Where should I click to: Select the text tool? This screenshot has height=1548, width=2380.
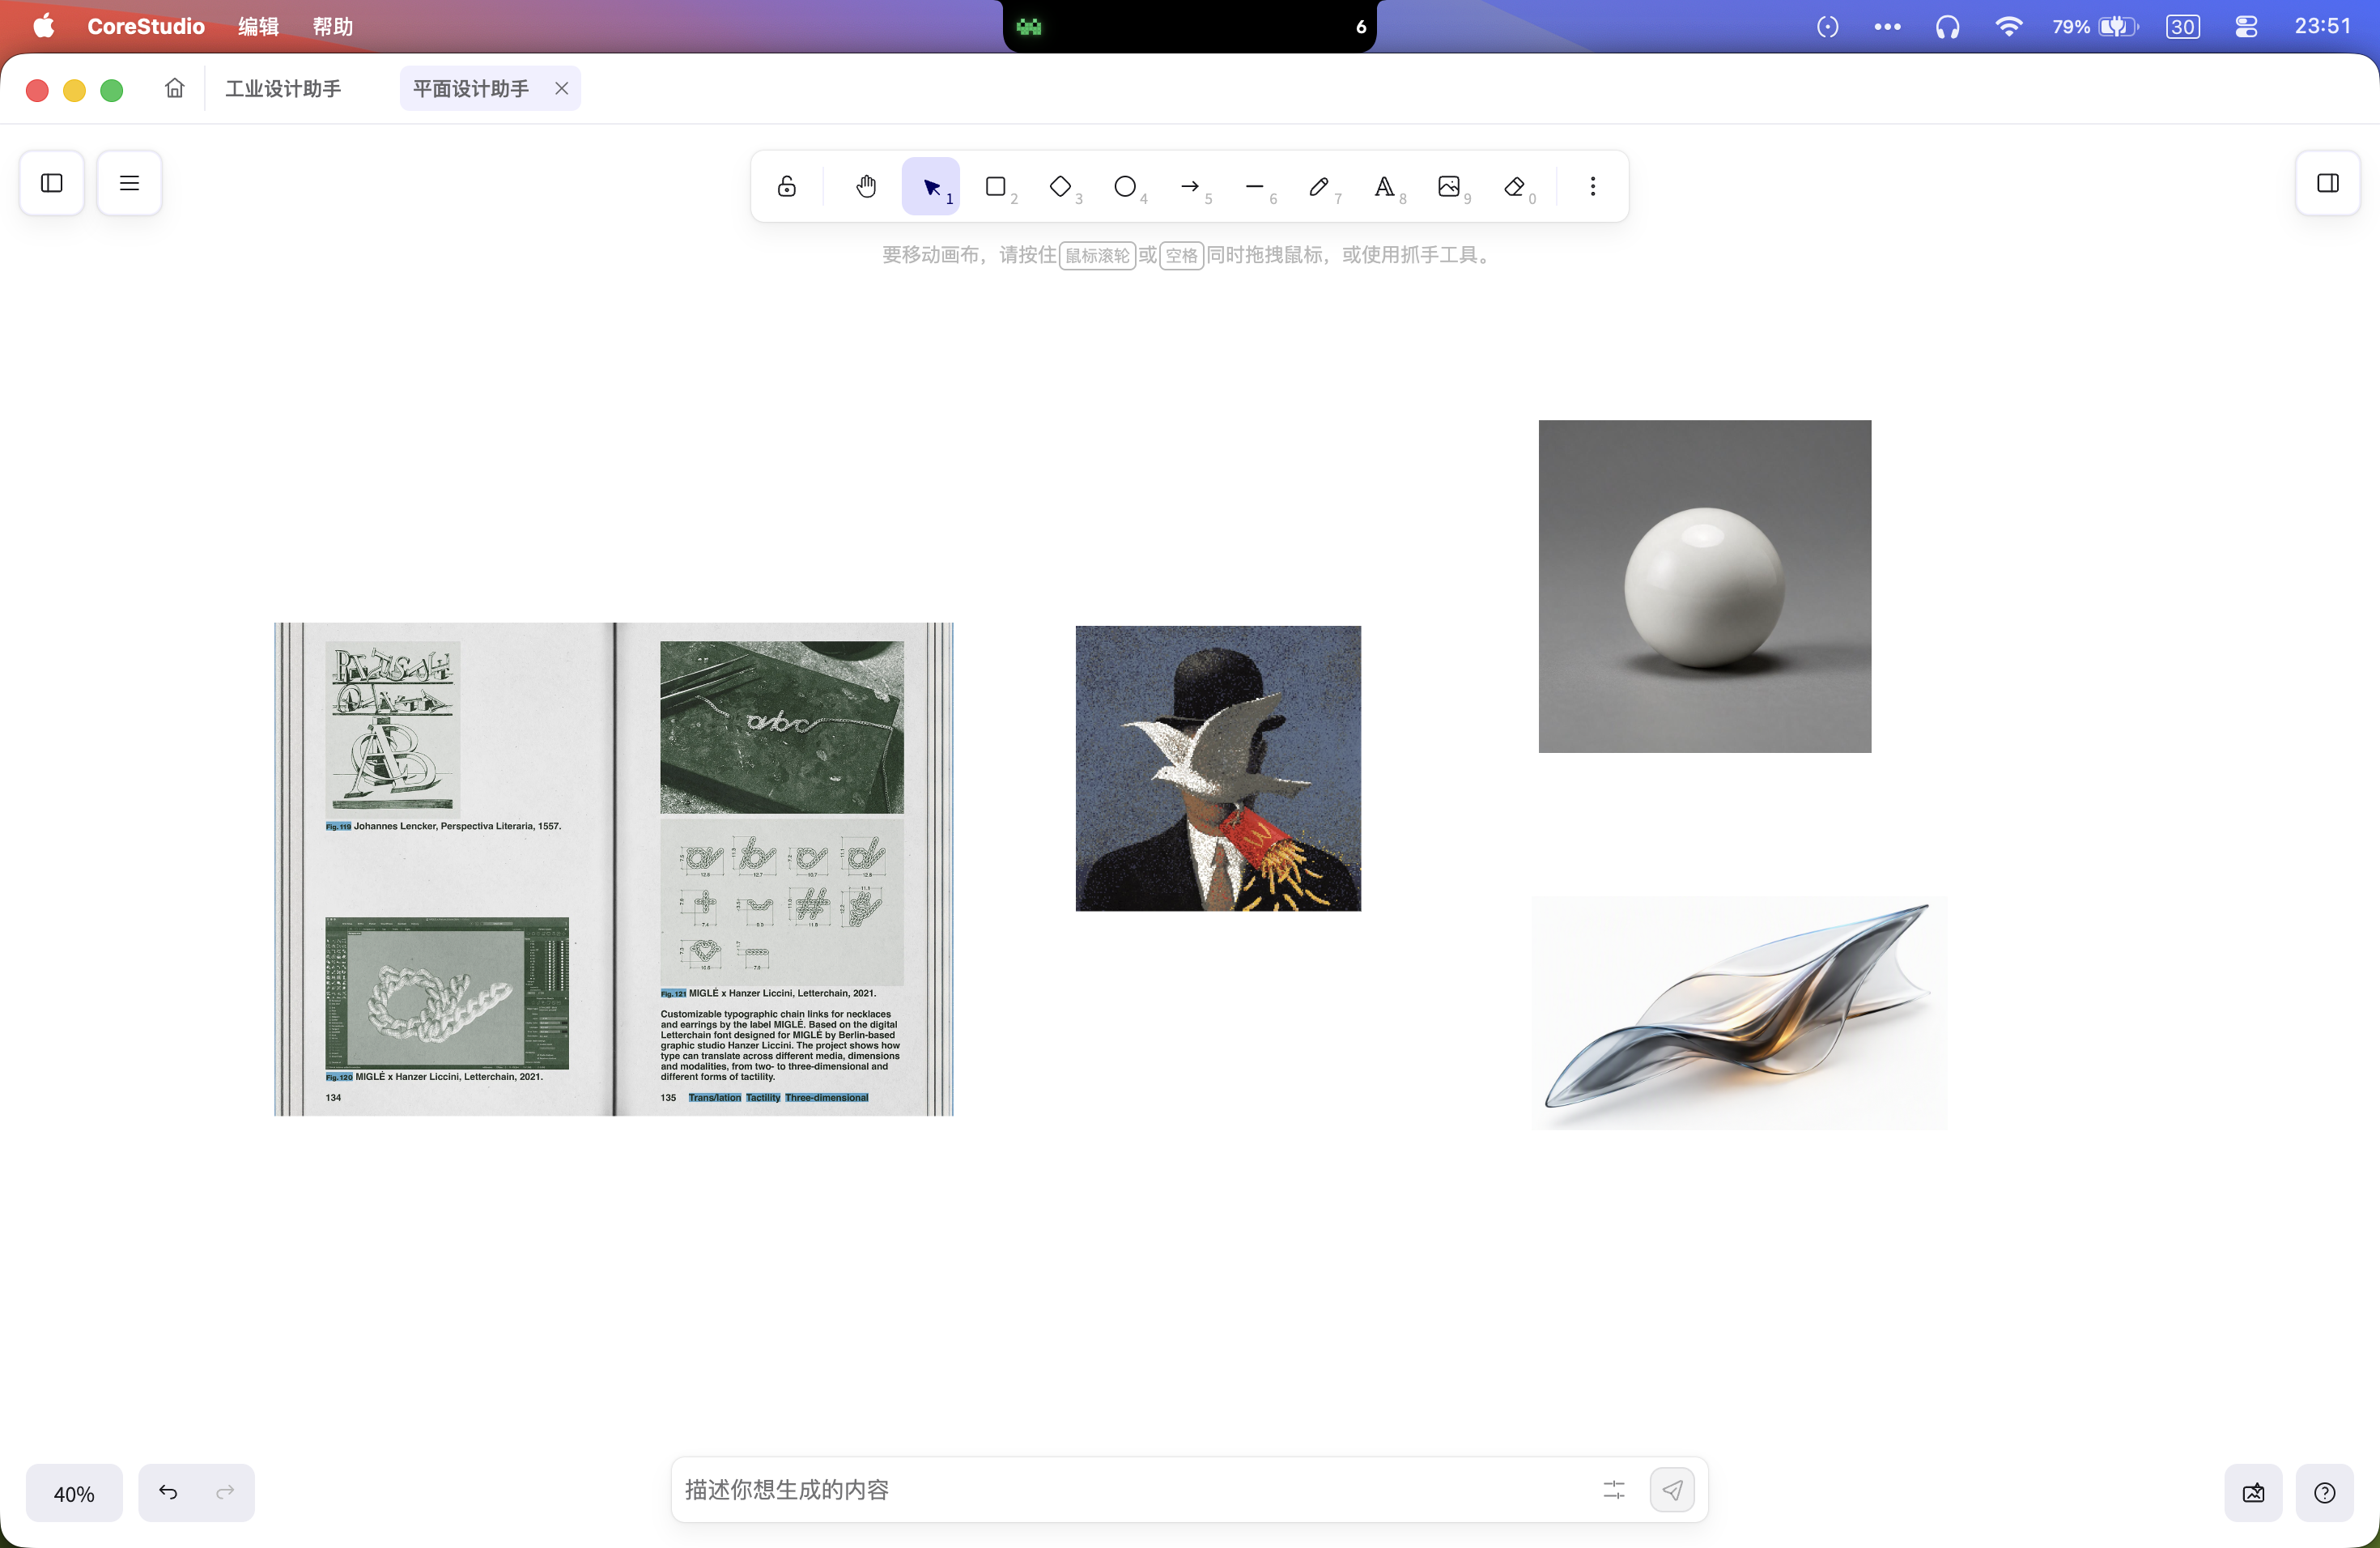point(1385,186)
